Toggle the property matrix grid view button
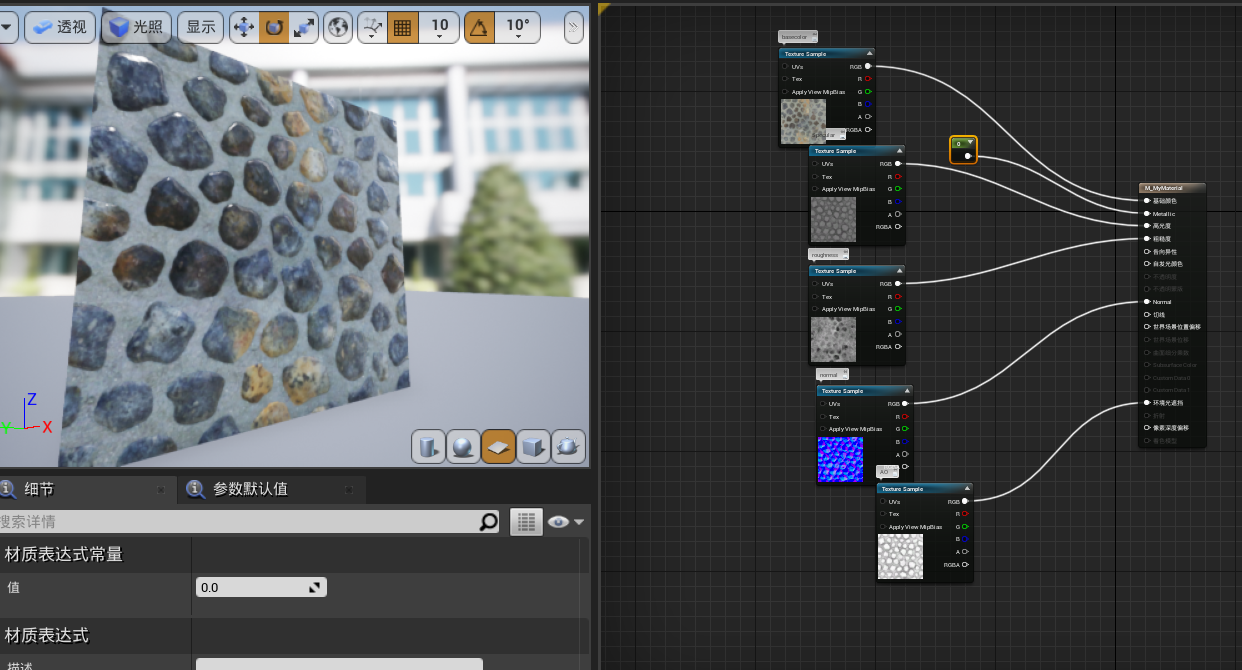The image size is (1242, 670). point(526,521)
